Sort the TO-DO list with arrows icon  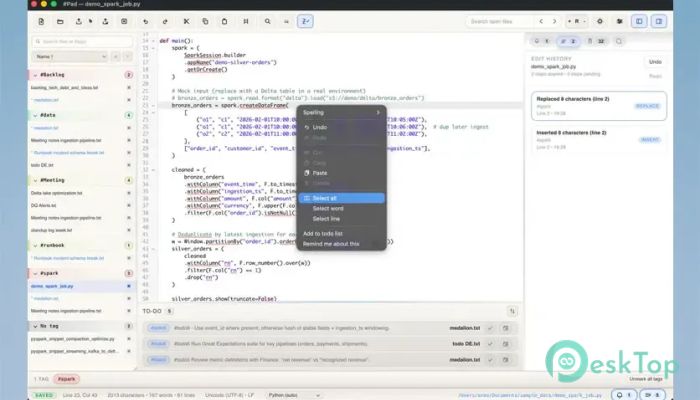[512, 311]
